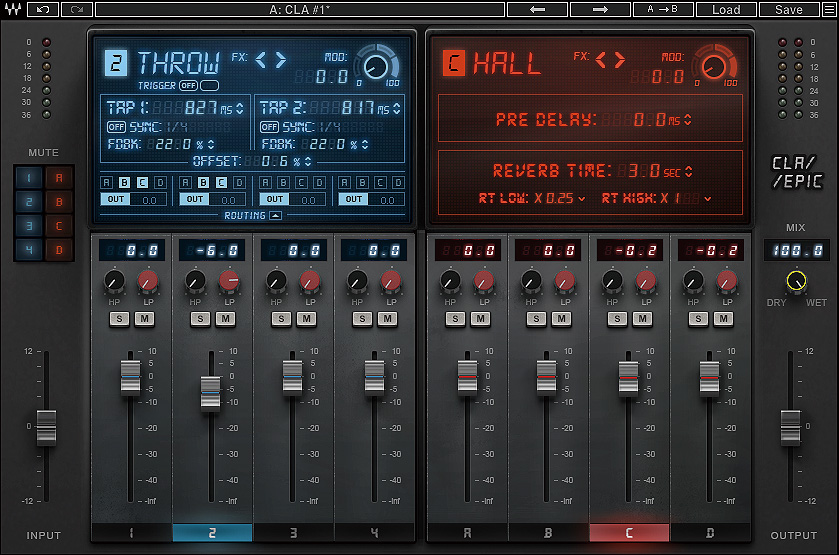Screen dimensions: 839x555
Task: Click the MIX value field 100.0
Action: click(x=797, y=250)
